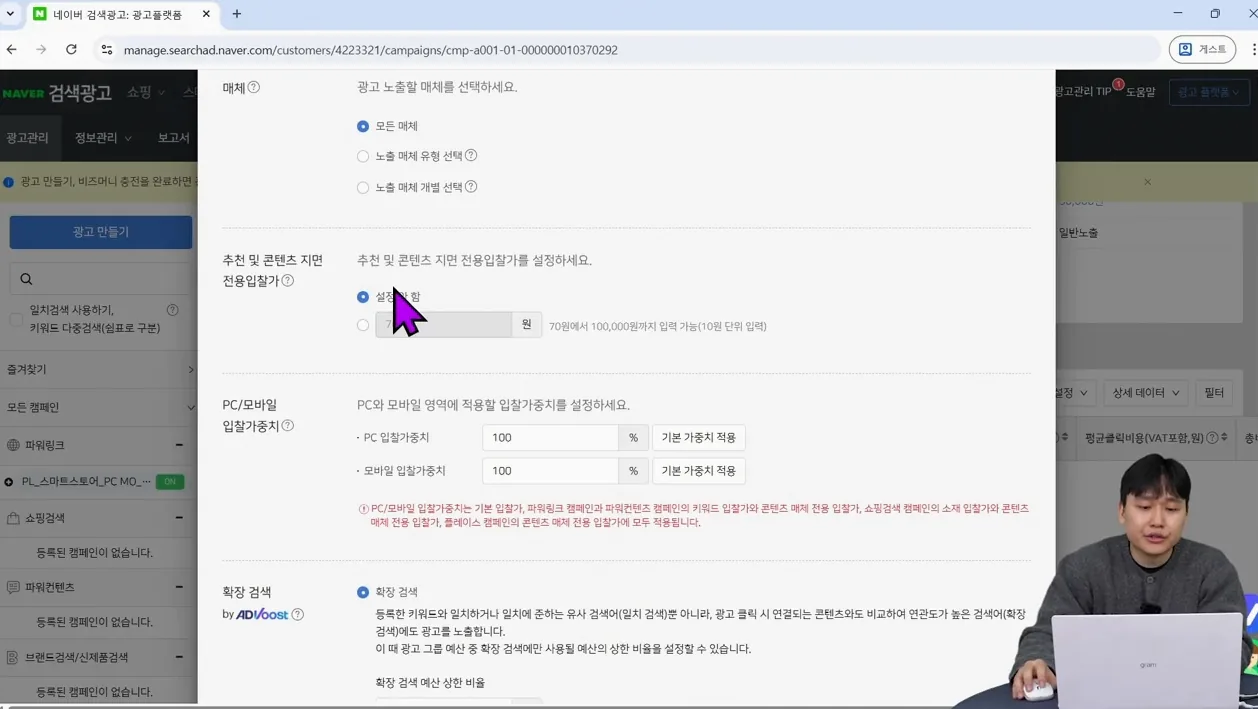The width and height of the screenshot is (1258, 709).
Task: Select the 설정 안 함 radio button
Action: click(363, 297)
